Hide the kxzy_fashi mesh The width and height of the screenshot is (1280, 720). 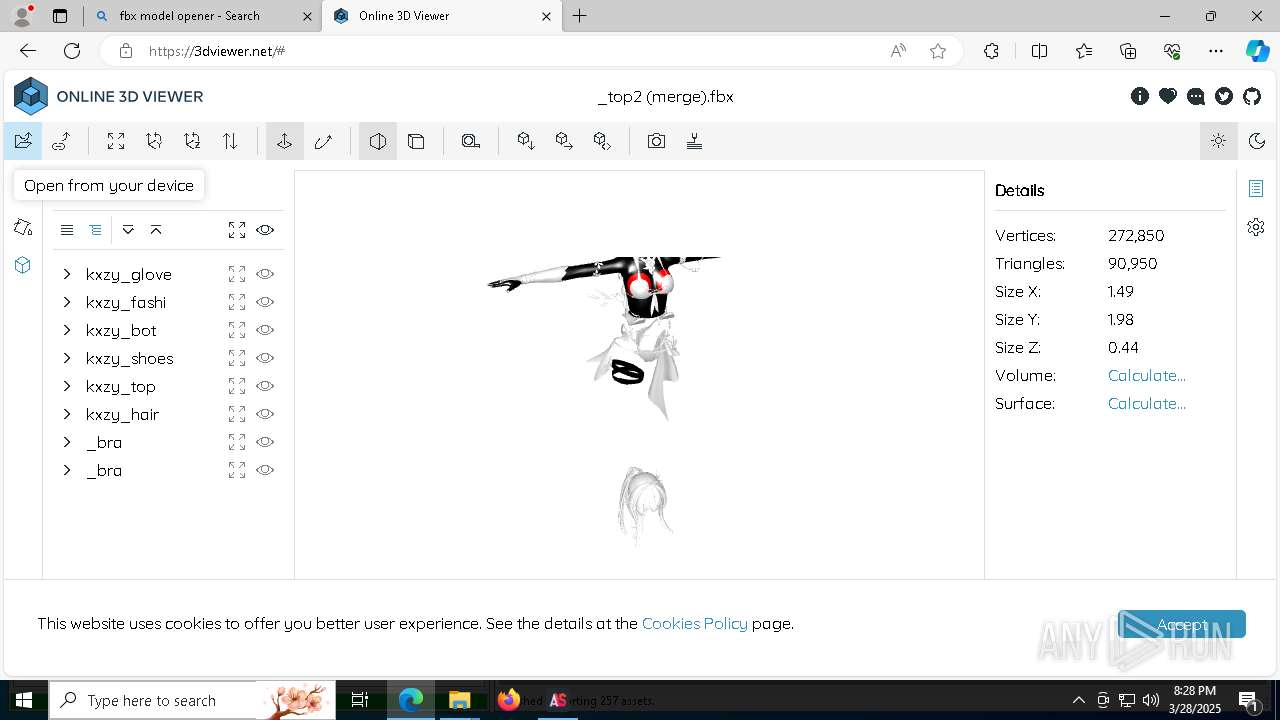pos(265,302)
